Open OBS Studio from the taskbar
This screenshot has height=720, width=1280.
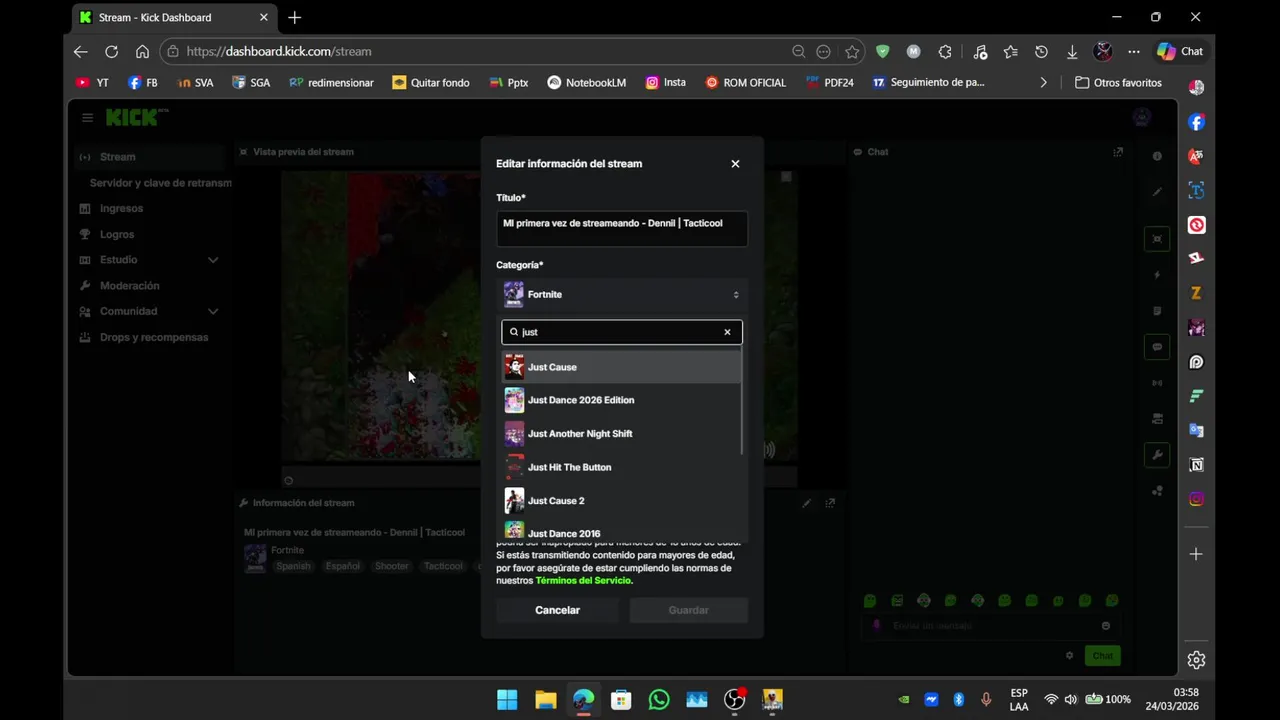pyautogui.click(x=735, y=700)
